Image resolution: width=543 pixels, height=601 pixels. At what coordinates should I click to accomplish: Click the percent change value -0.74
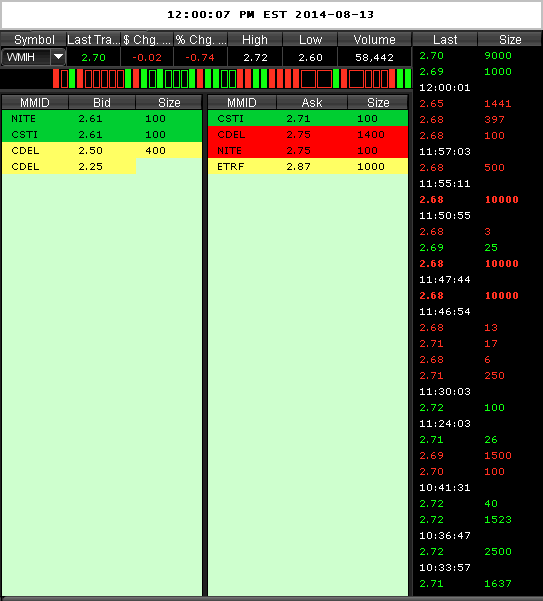pyautogui.click(x=200, y=57)
